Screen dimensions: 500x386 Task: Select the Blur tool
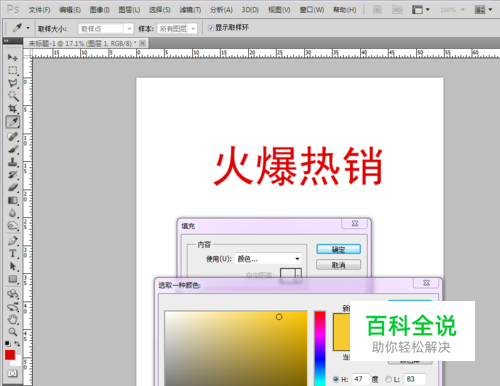coord(13,213)
